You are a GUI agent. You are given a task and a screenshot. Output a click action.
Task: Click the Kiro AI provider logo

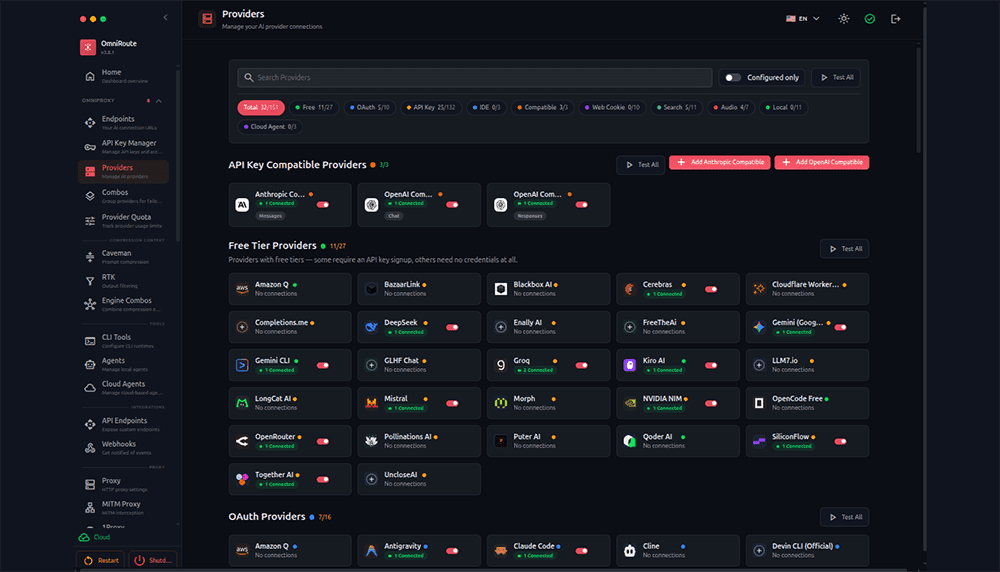(629, 365)
